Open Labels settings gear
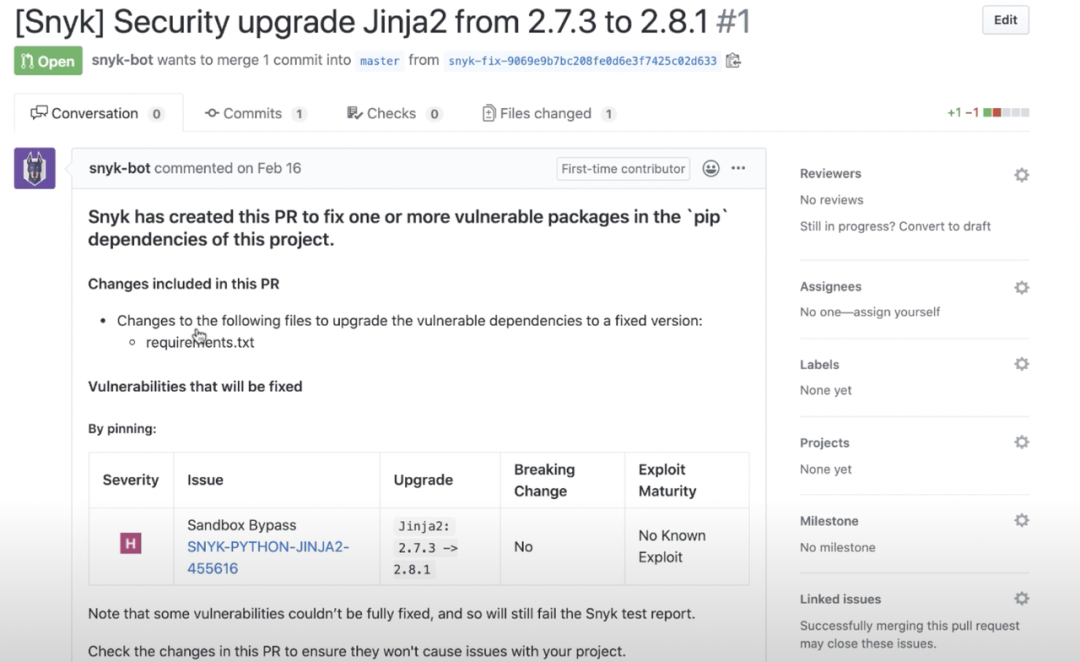The image size is (1080, 662). pos(1021,364)
